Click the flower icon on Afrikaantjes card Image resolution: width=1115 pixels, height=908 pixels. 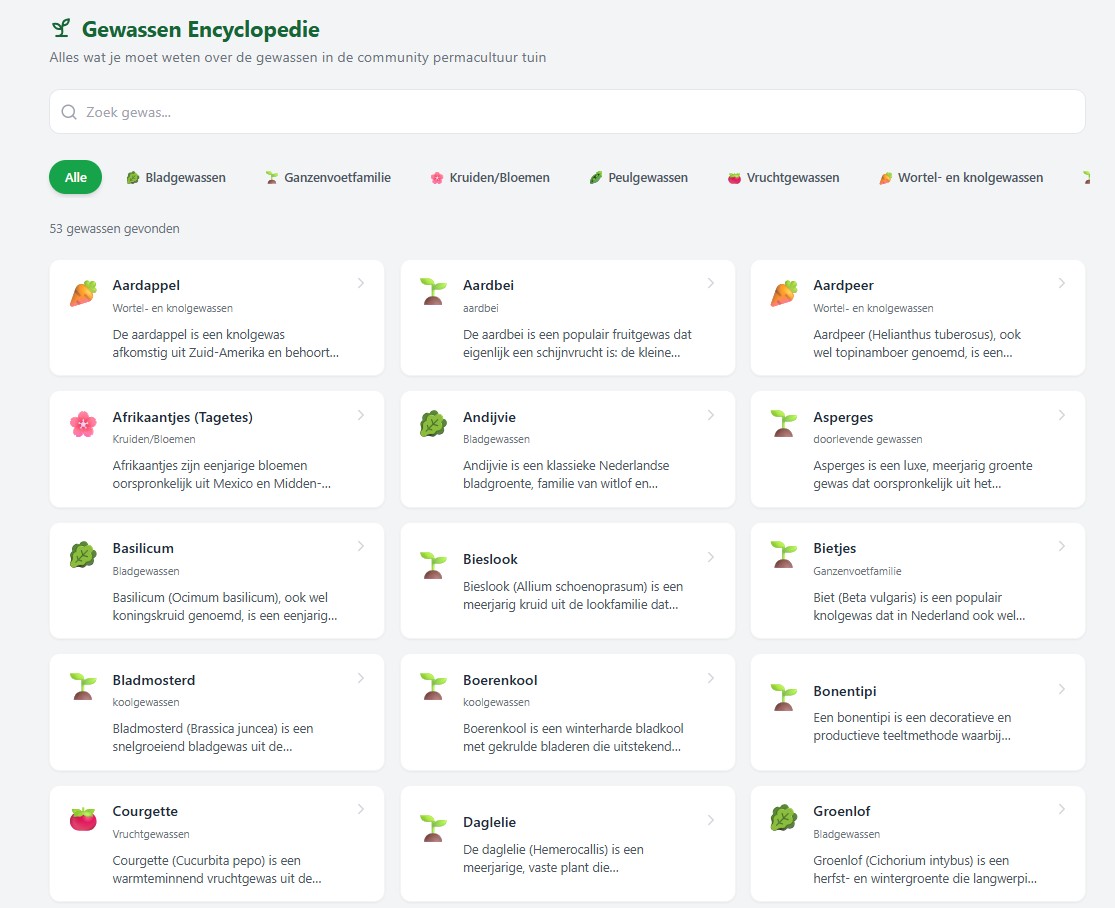pyautogui.click(x=82, y=423)
